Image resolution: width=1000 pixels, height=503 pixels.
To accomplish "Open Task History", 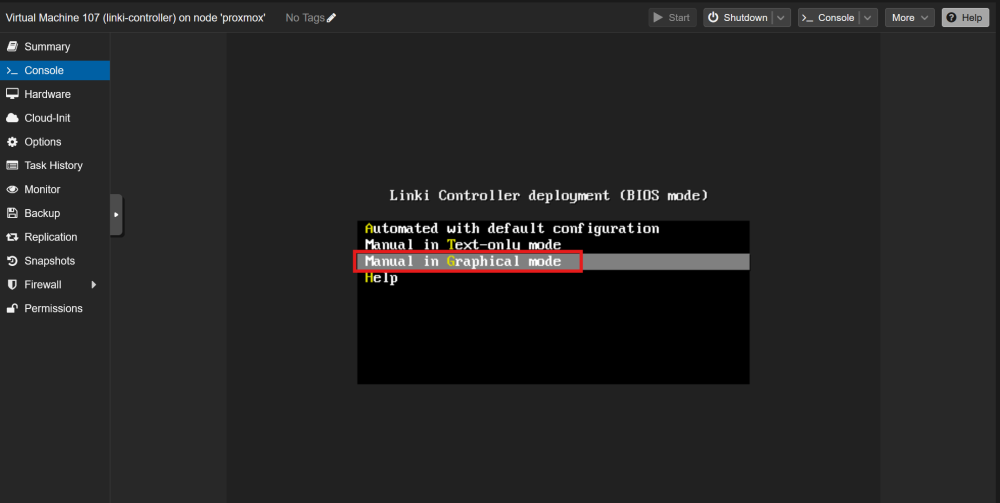I will click(x=55, y=165).
